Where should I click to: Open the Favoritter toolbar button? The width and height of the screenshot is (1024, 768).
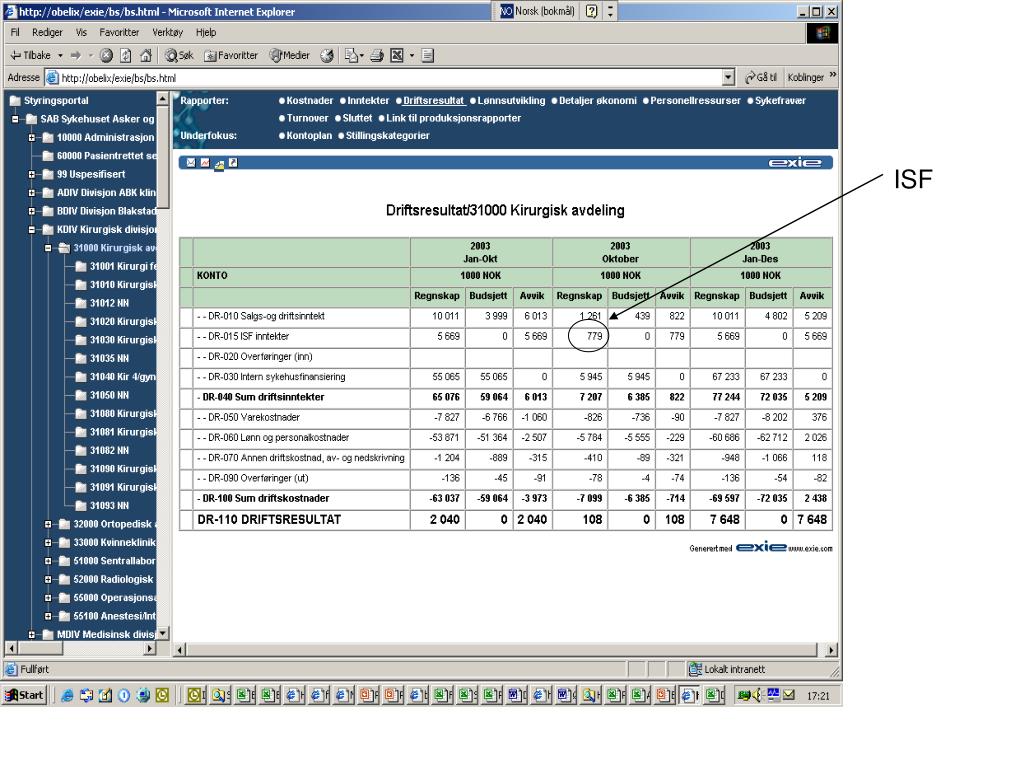pyautogui.click(x=231, y=56)
